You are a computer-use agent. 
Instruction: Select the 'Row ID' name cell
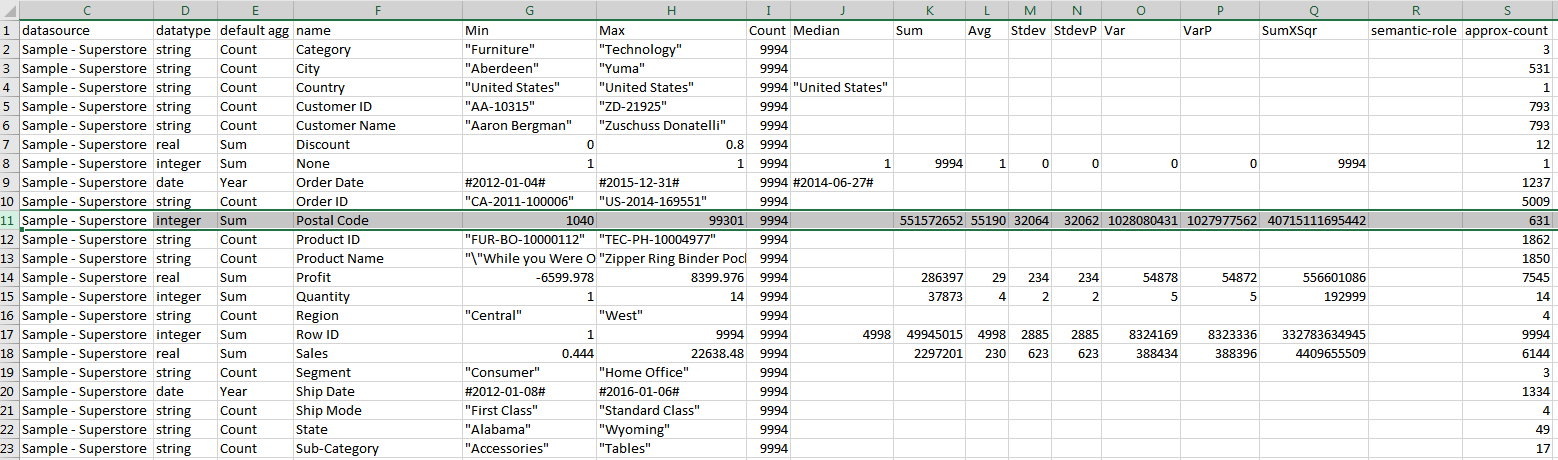tap(377, 334)
